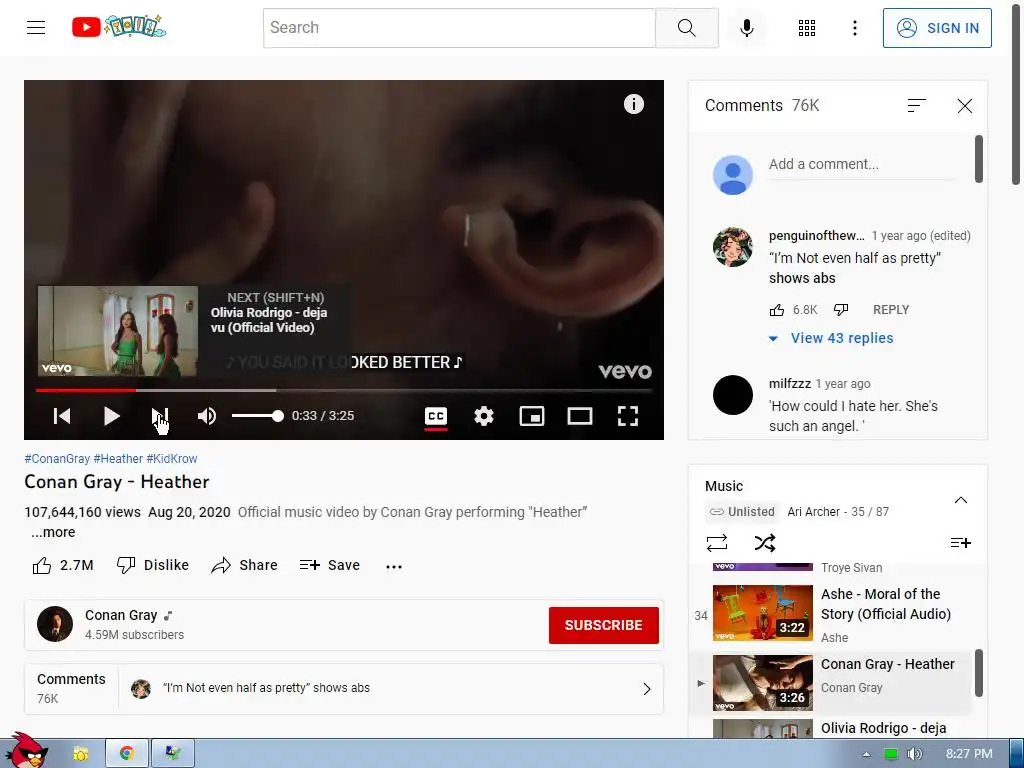Seek on the video progress bar

(x=344, y=391)
